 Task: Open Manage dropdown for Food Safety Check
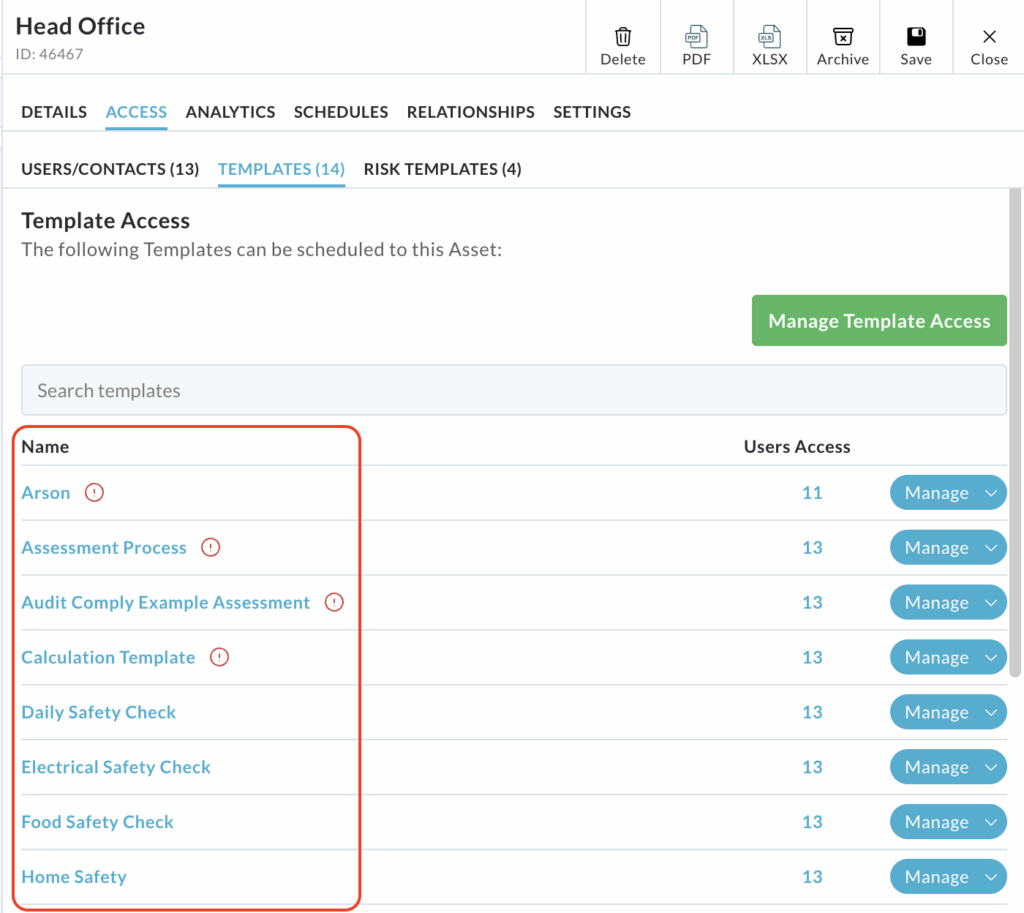(x=991, y=822)
